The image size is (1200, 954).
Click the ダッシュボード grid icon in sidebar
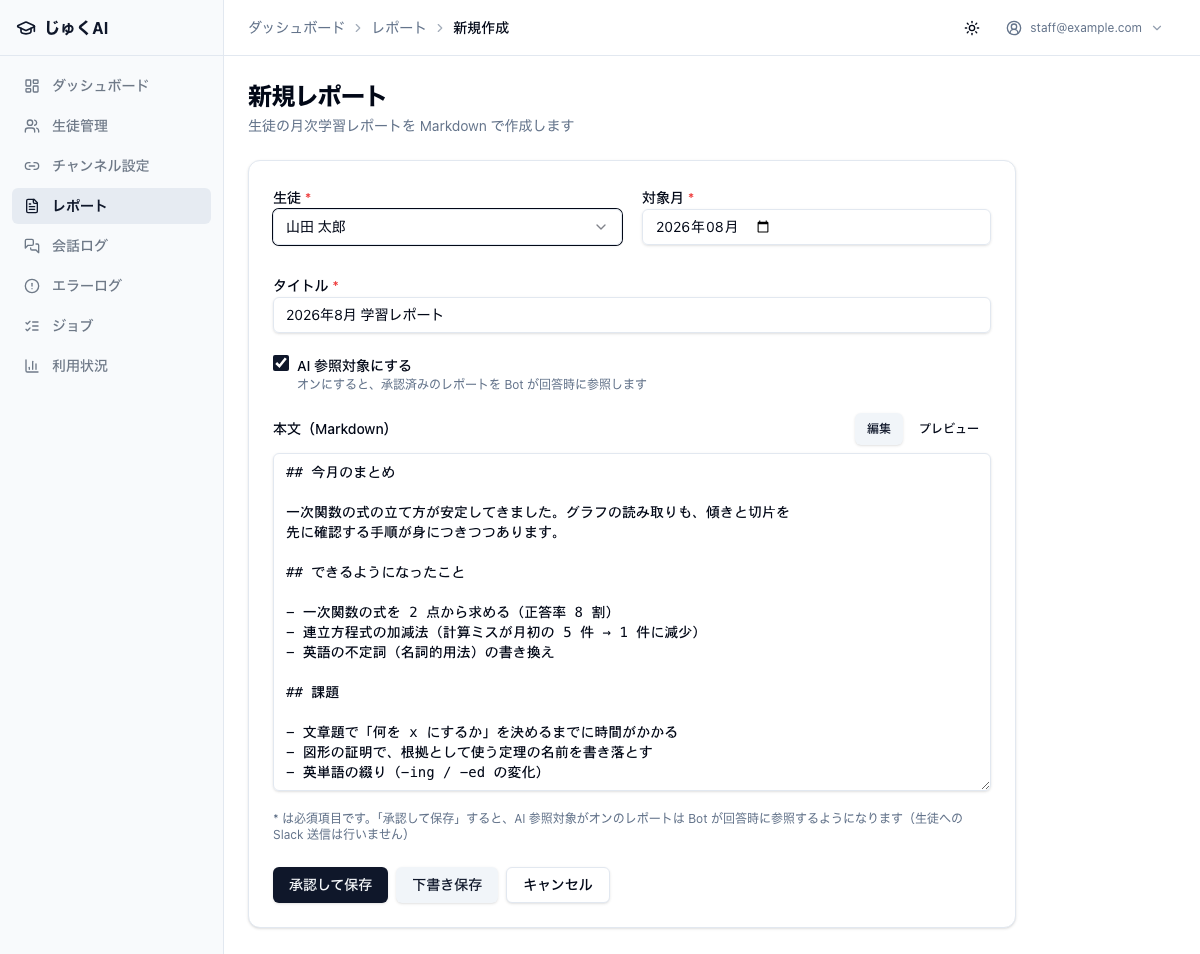click(32, 86)
